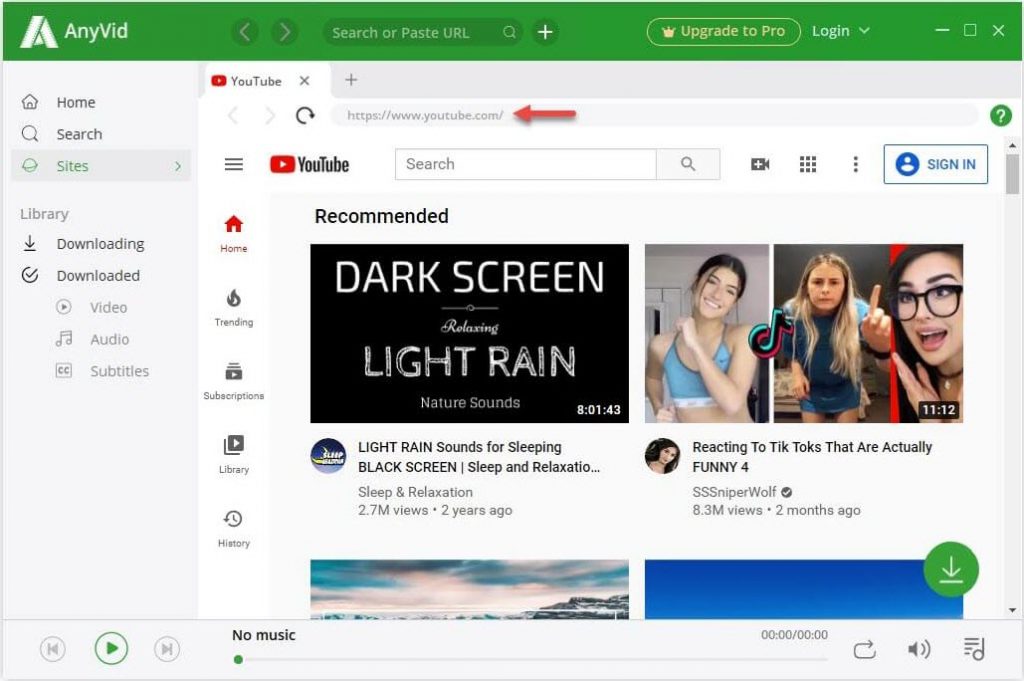
Task: Click the page scrollbar up arrow
Action: 1012,145
